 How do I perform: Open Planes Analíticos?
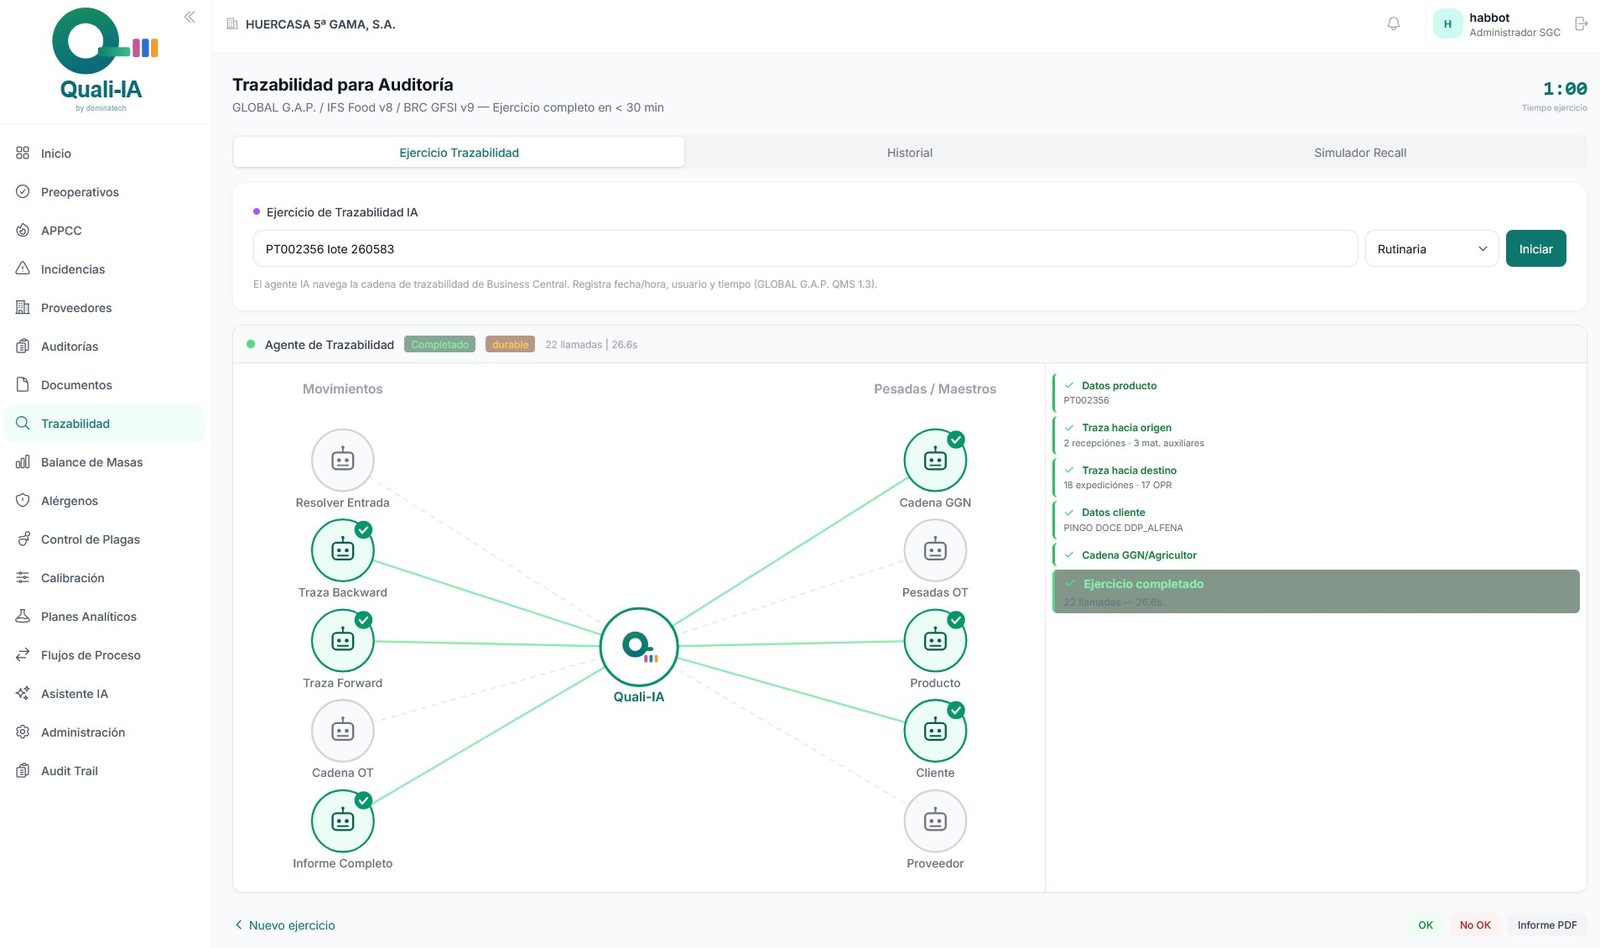(x=105, y=617)
